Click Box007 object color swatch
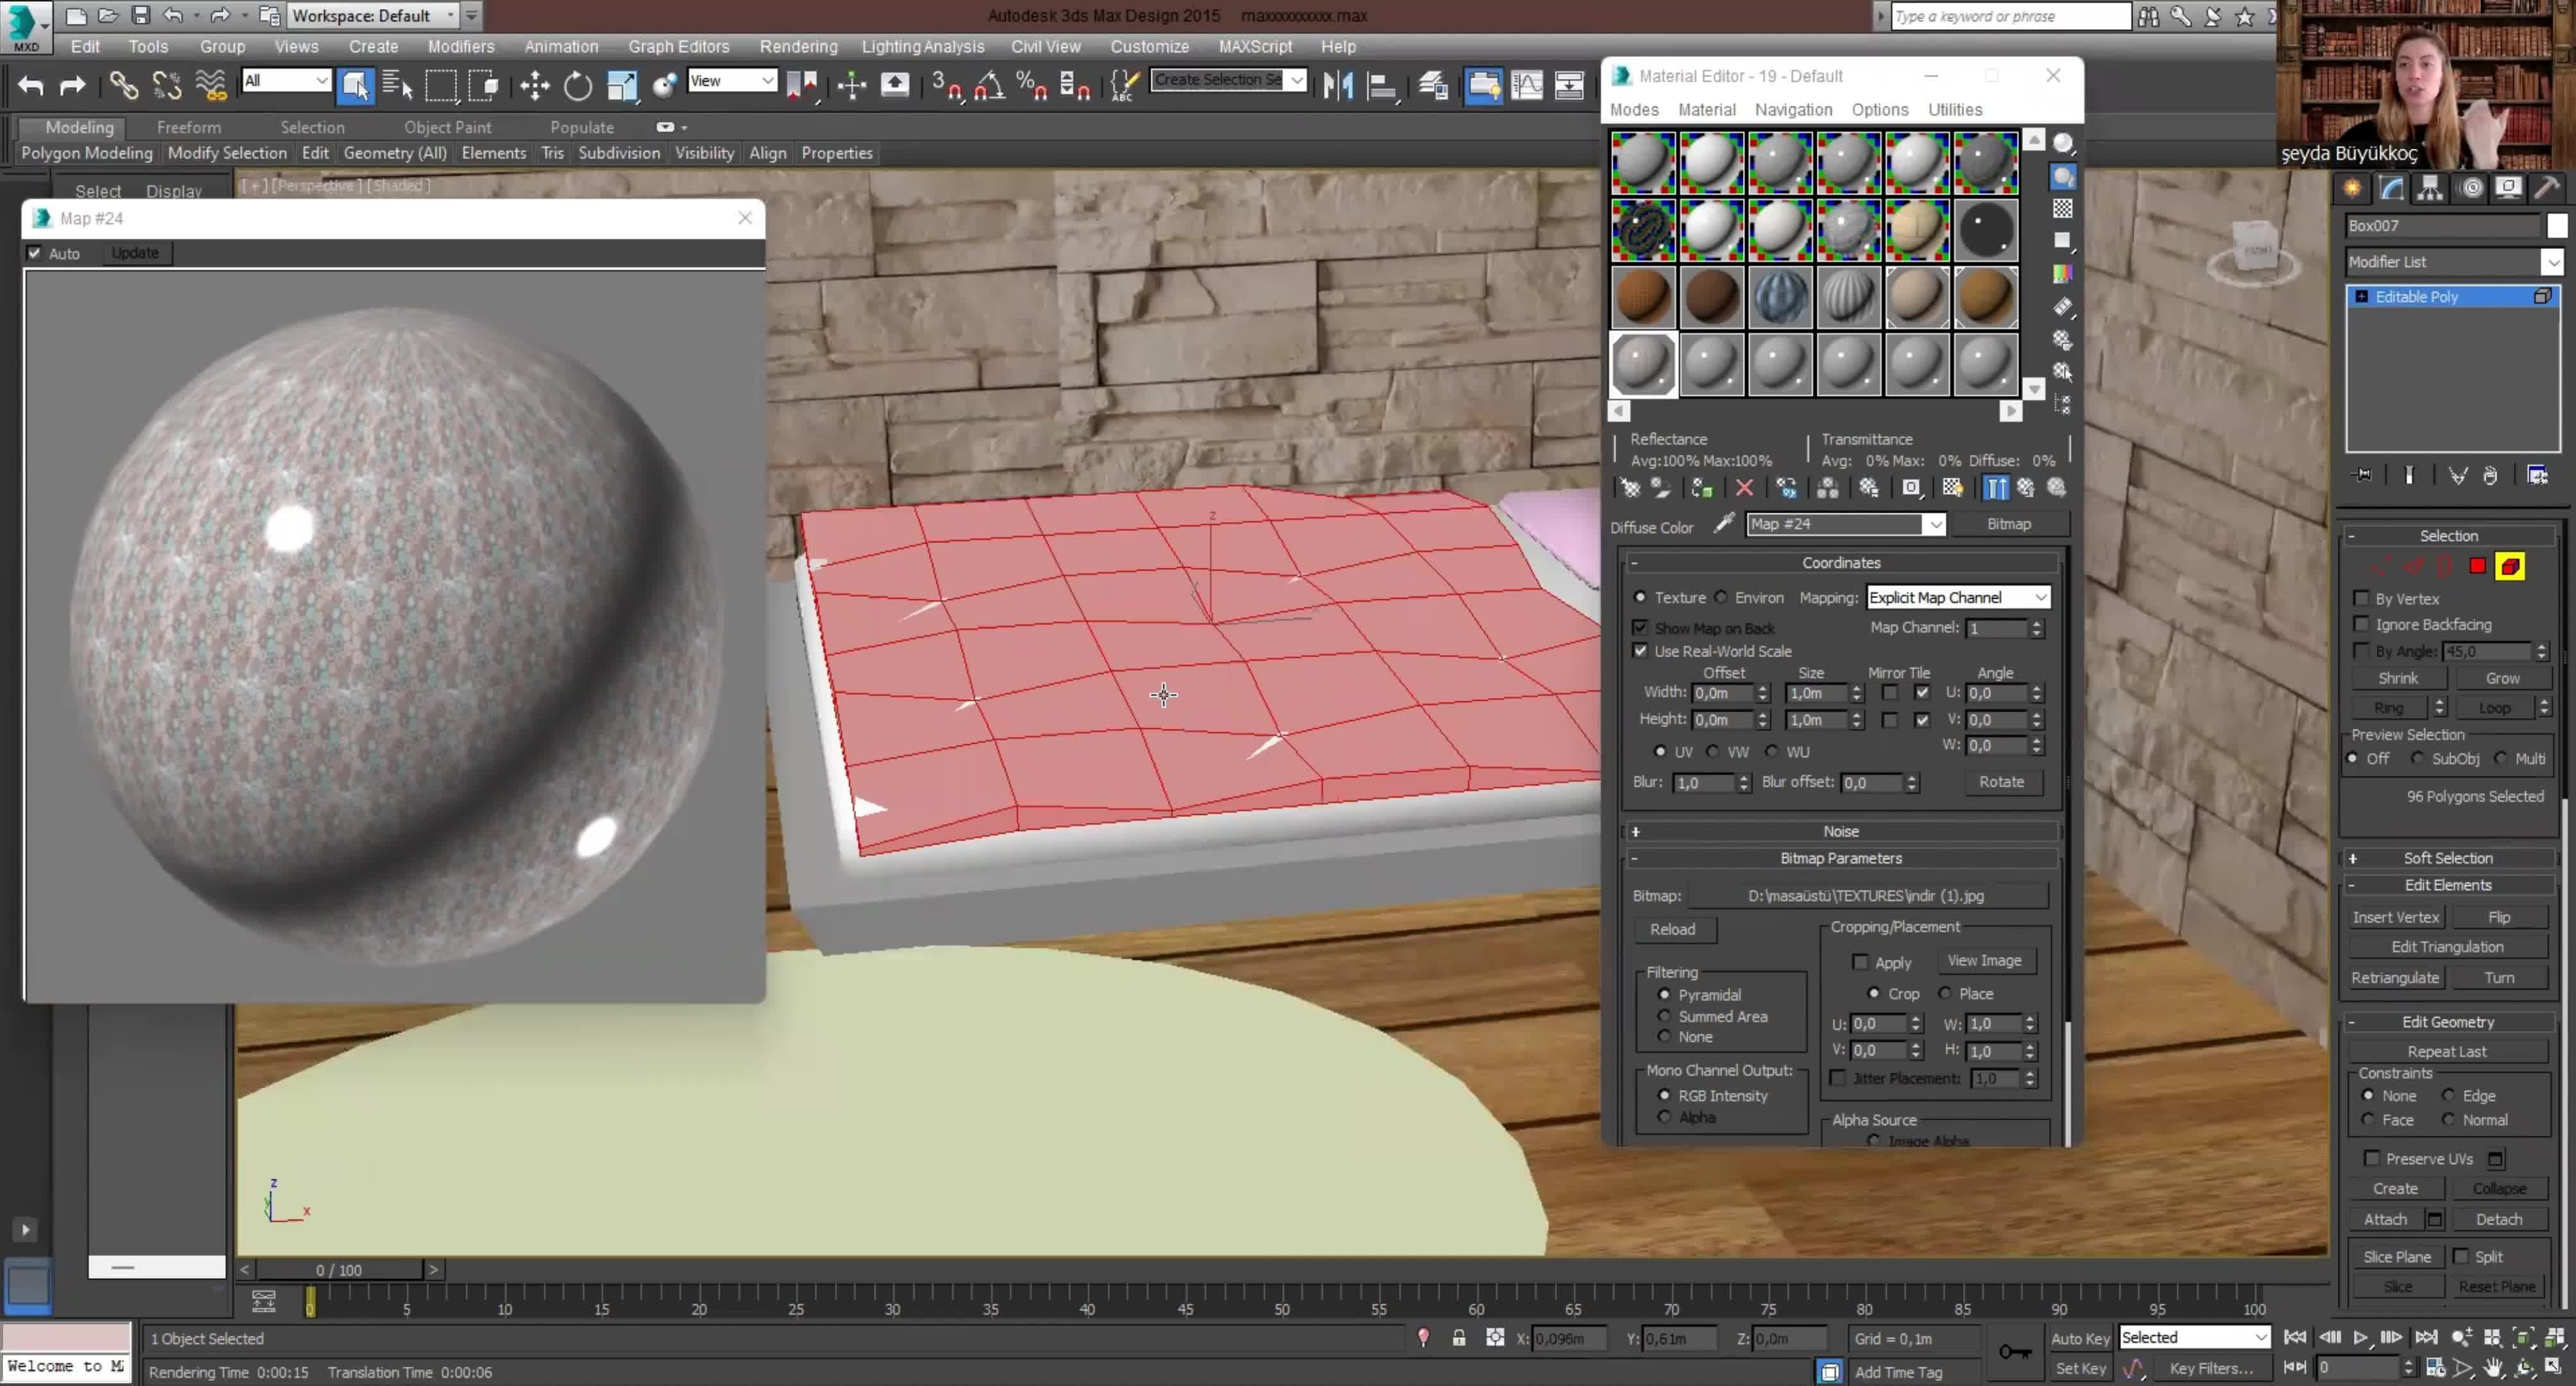The image size is (2576, 1386). pos(2557,226)
